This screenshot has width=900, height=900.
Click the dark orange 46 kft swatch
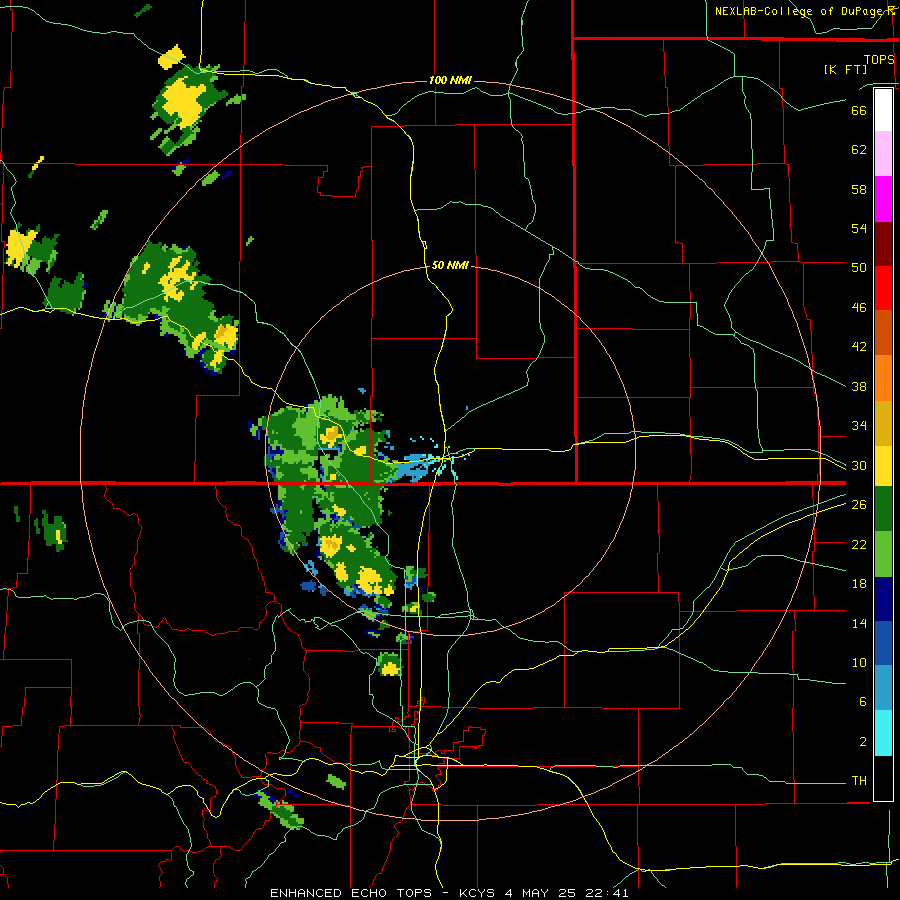[883, 332]
